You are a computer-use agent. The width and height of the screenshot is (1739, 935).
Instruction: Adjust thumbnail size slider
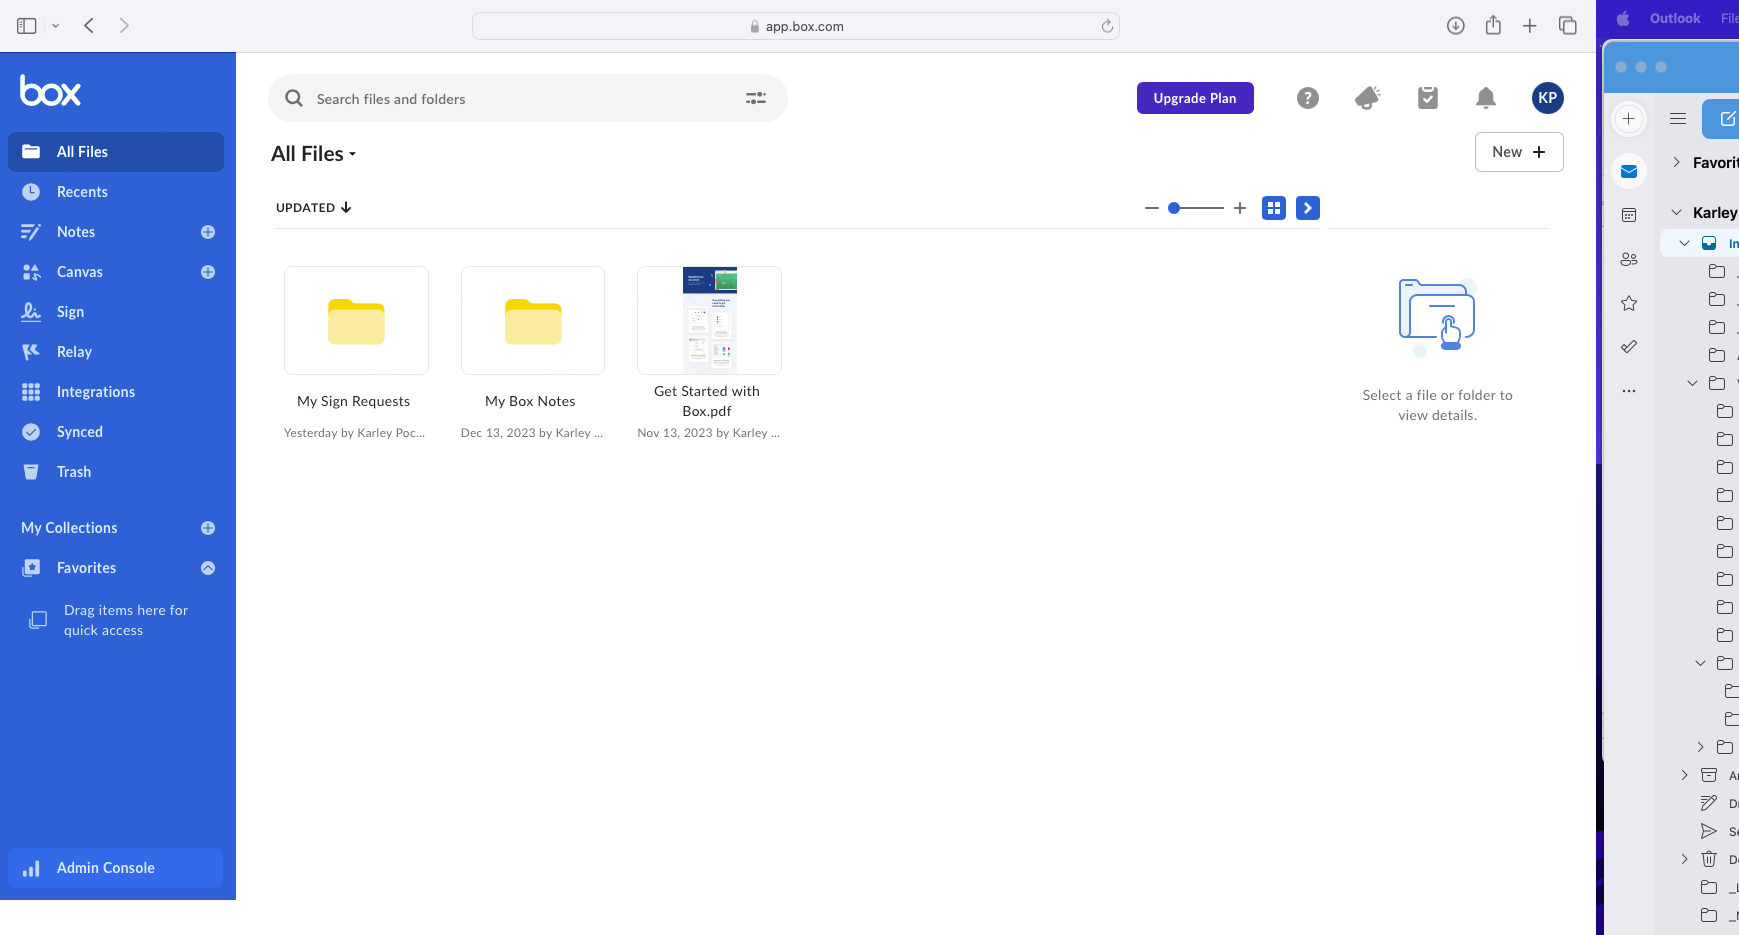click(x=1196, y=208)
